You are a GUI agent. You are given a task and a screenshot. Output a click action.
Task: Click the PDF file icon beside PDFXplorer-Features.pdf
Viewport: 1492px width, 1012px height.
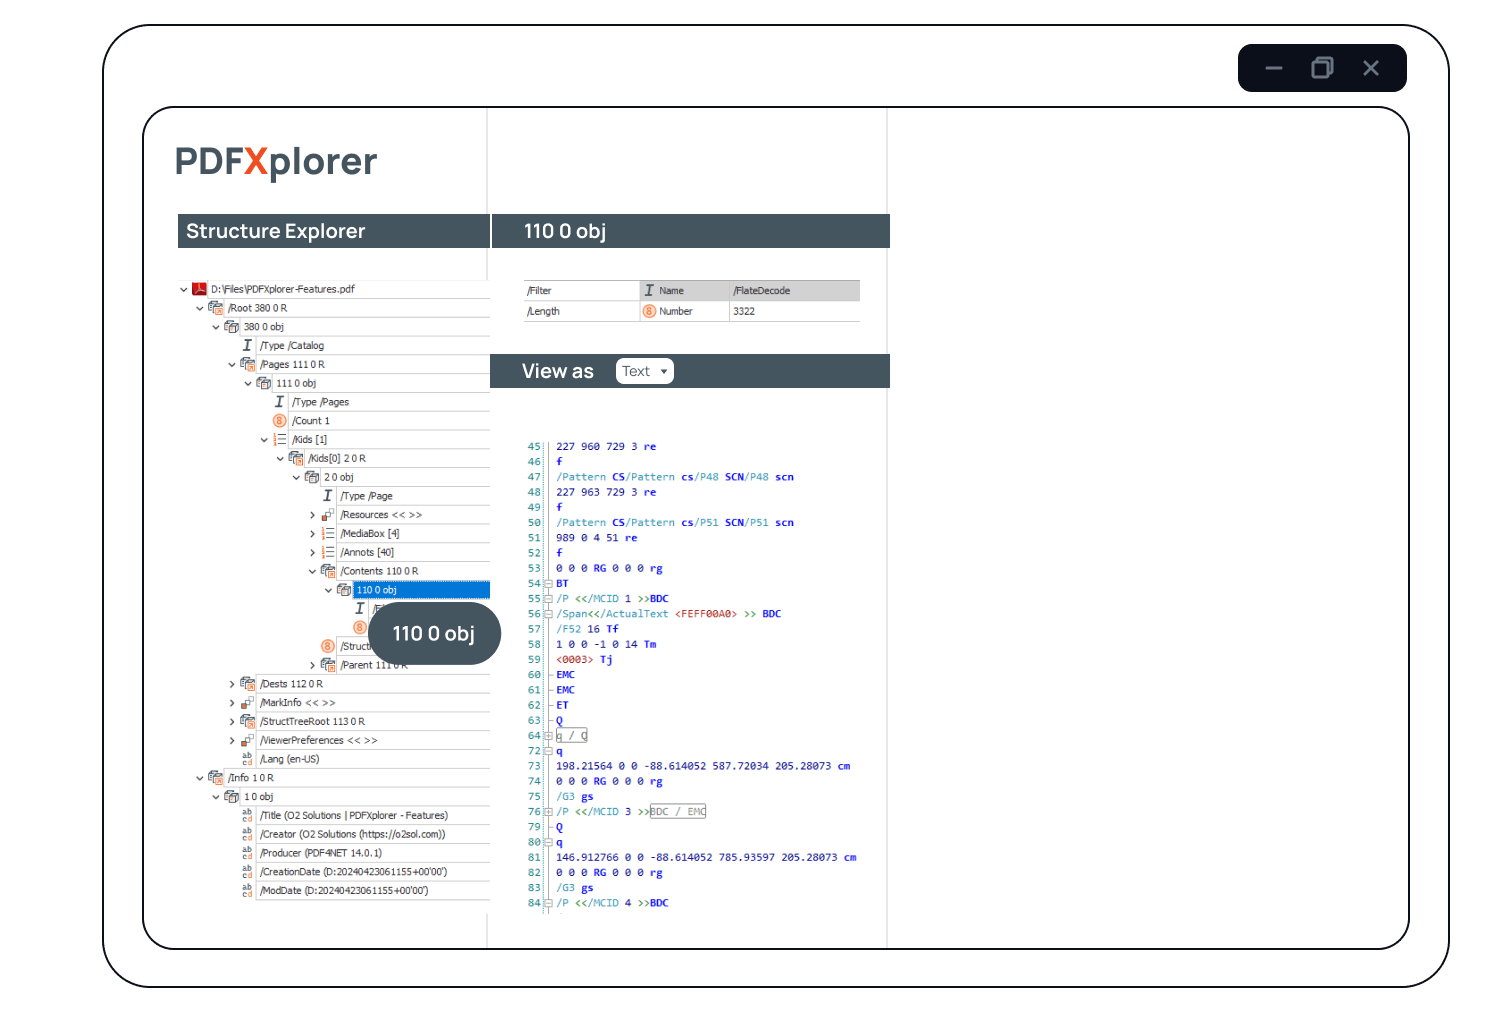pyautogui.click(x=199, y=289)
